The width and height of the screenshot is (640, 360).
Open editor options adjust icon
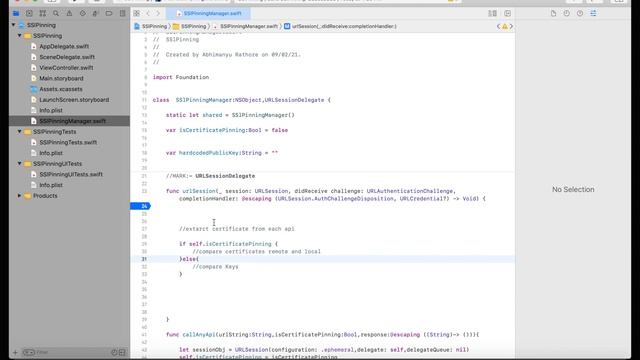[493, 13]
